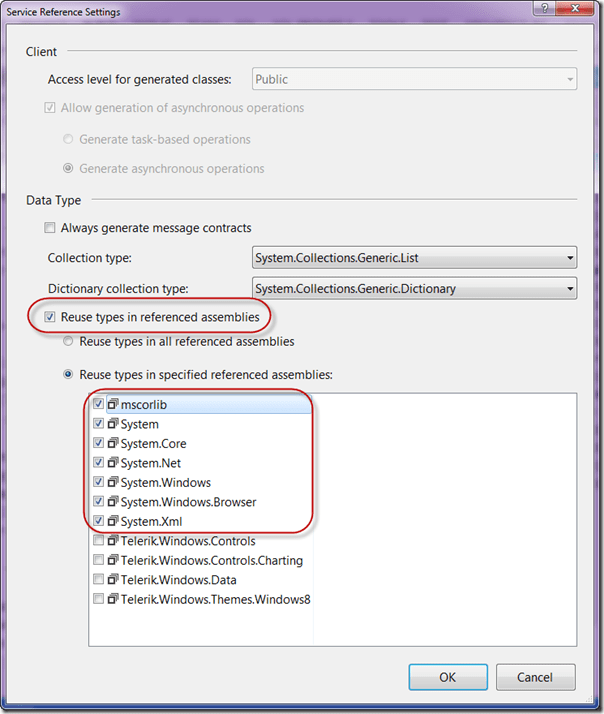
Task: Click the mscorlib assembly icon
Action: (113, 405)
